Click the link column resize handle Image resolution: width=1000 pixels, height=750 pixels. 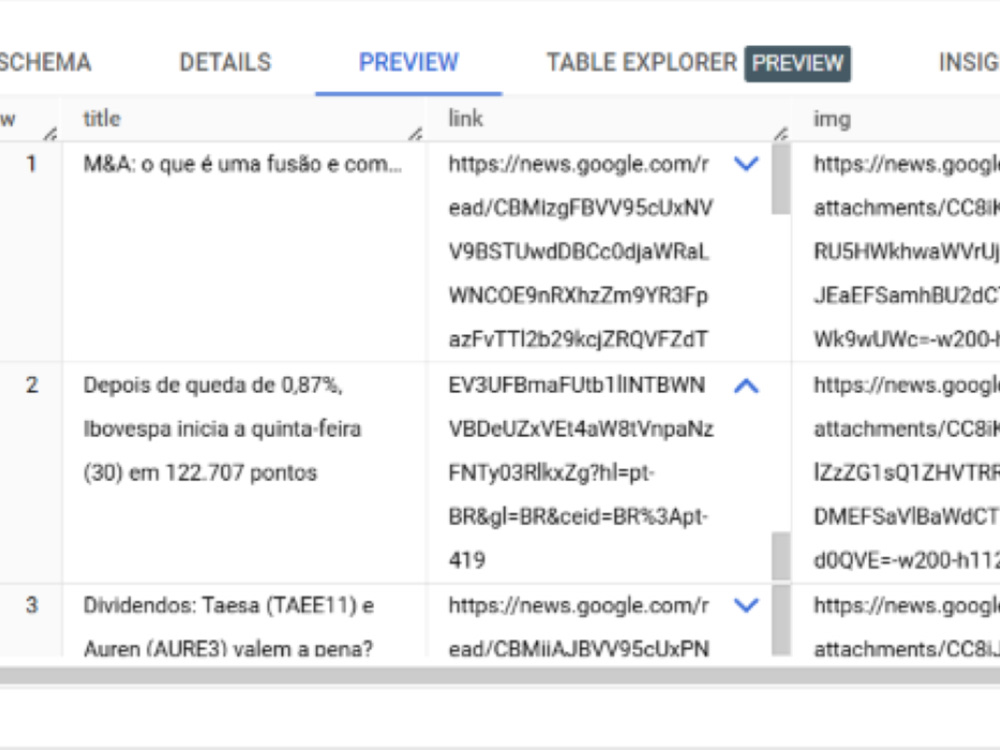[x=781, y=134]
